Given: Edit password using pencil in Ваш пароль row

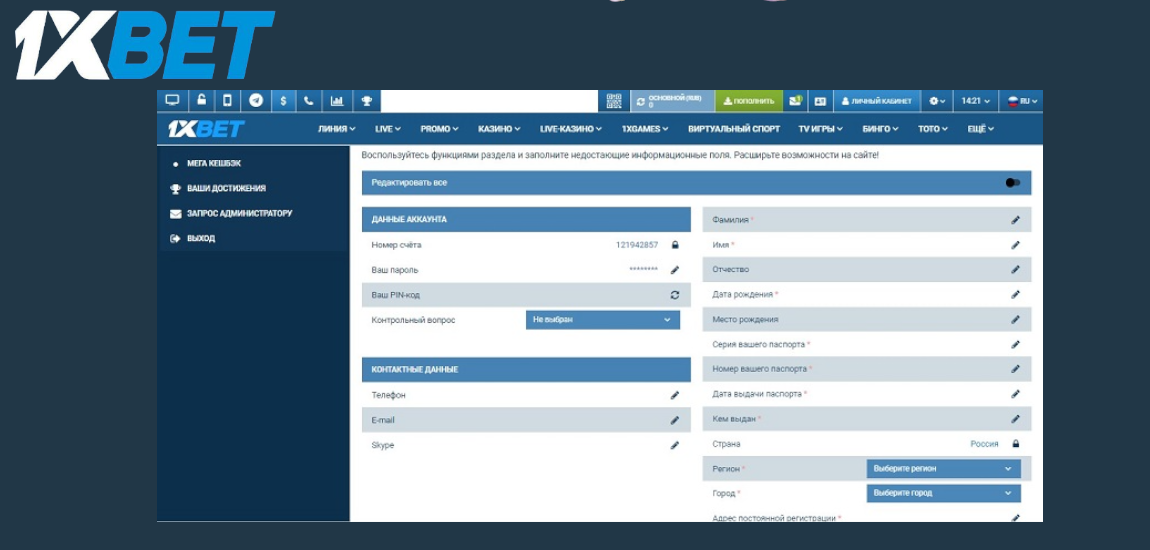Looking at the screenshot, I should tap(675, 270).
